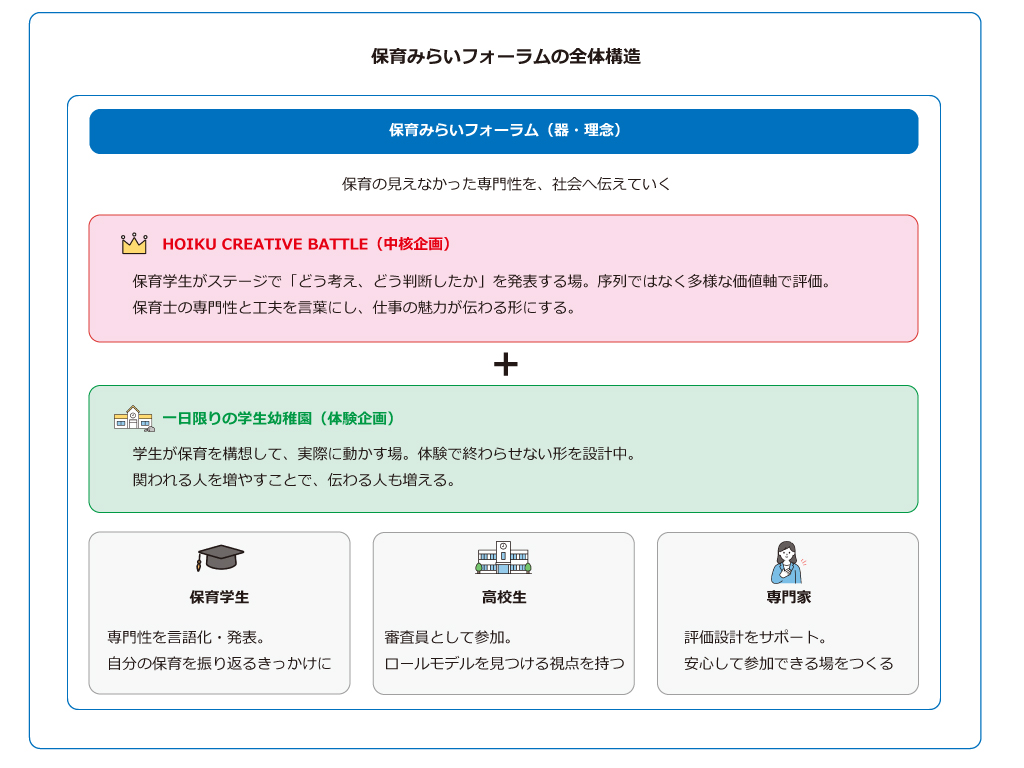Click the 保育学生 card title
Image resolution: width=1024 pixels, height=768 pixels.
[219, 597]
